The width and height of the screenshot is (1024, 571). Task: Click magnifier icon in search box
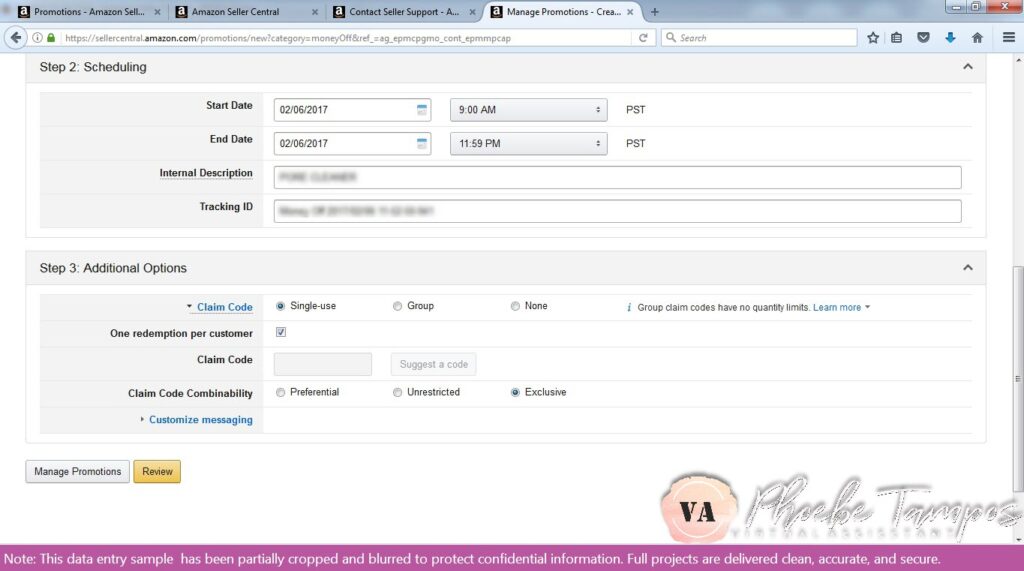(x=671, y=38)
